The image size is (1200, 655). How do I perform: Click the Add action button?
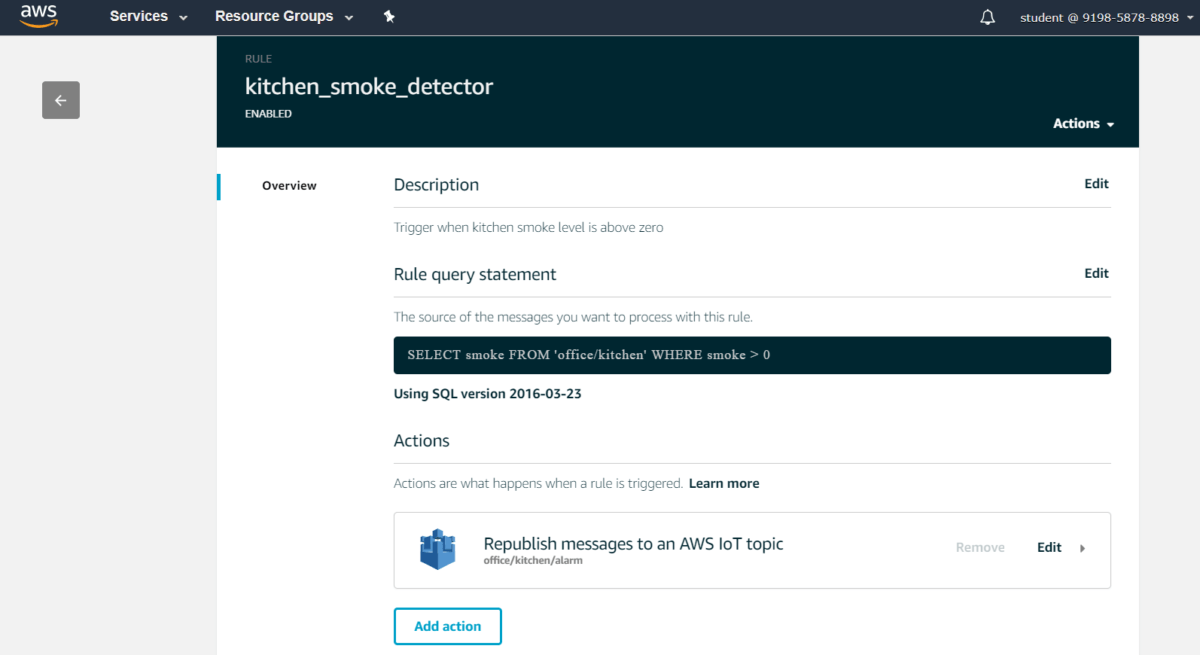[x=448, y=626]
